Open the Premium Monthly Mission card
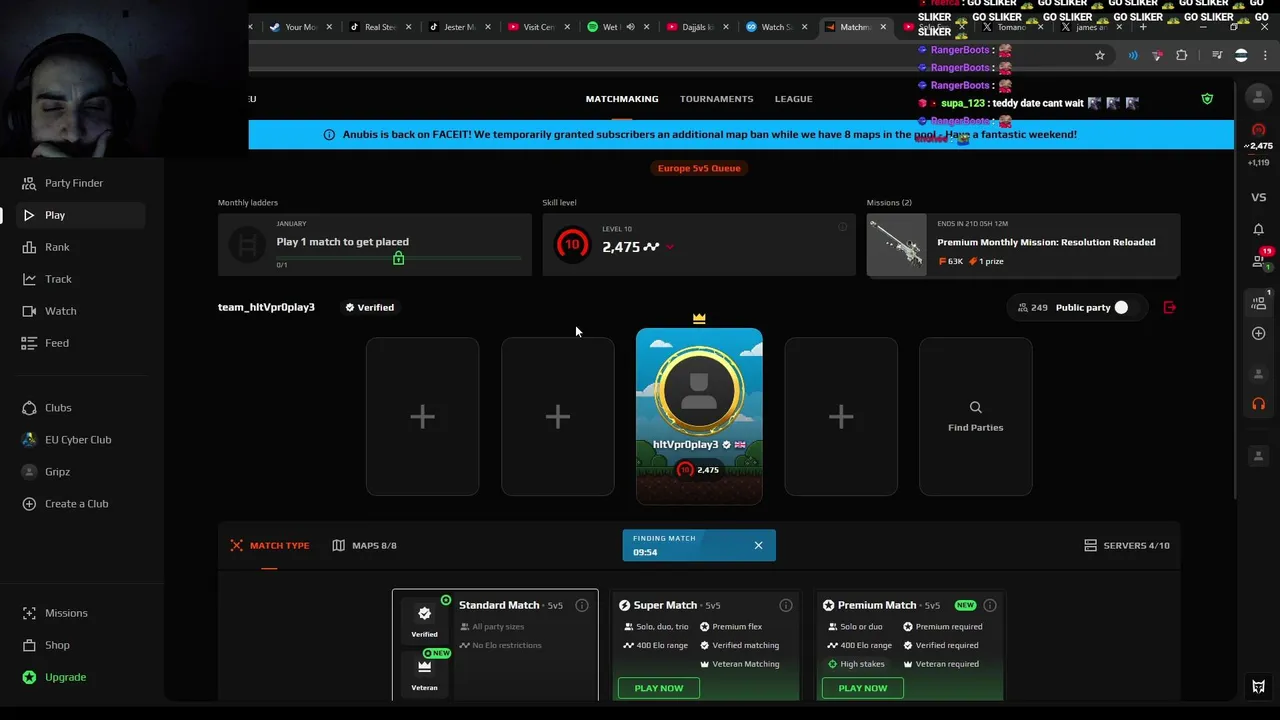Image resolution: width=1280 pixels, height=720 pixels. pos(1023,245)
